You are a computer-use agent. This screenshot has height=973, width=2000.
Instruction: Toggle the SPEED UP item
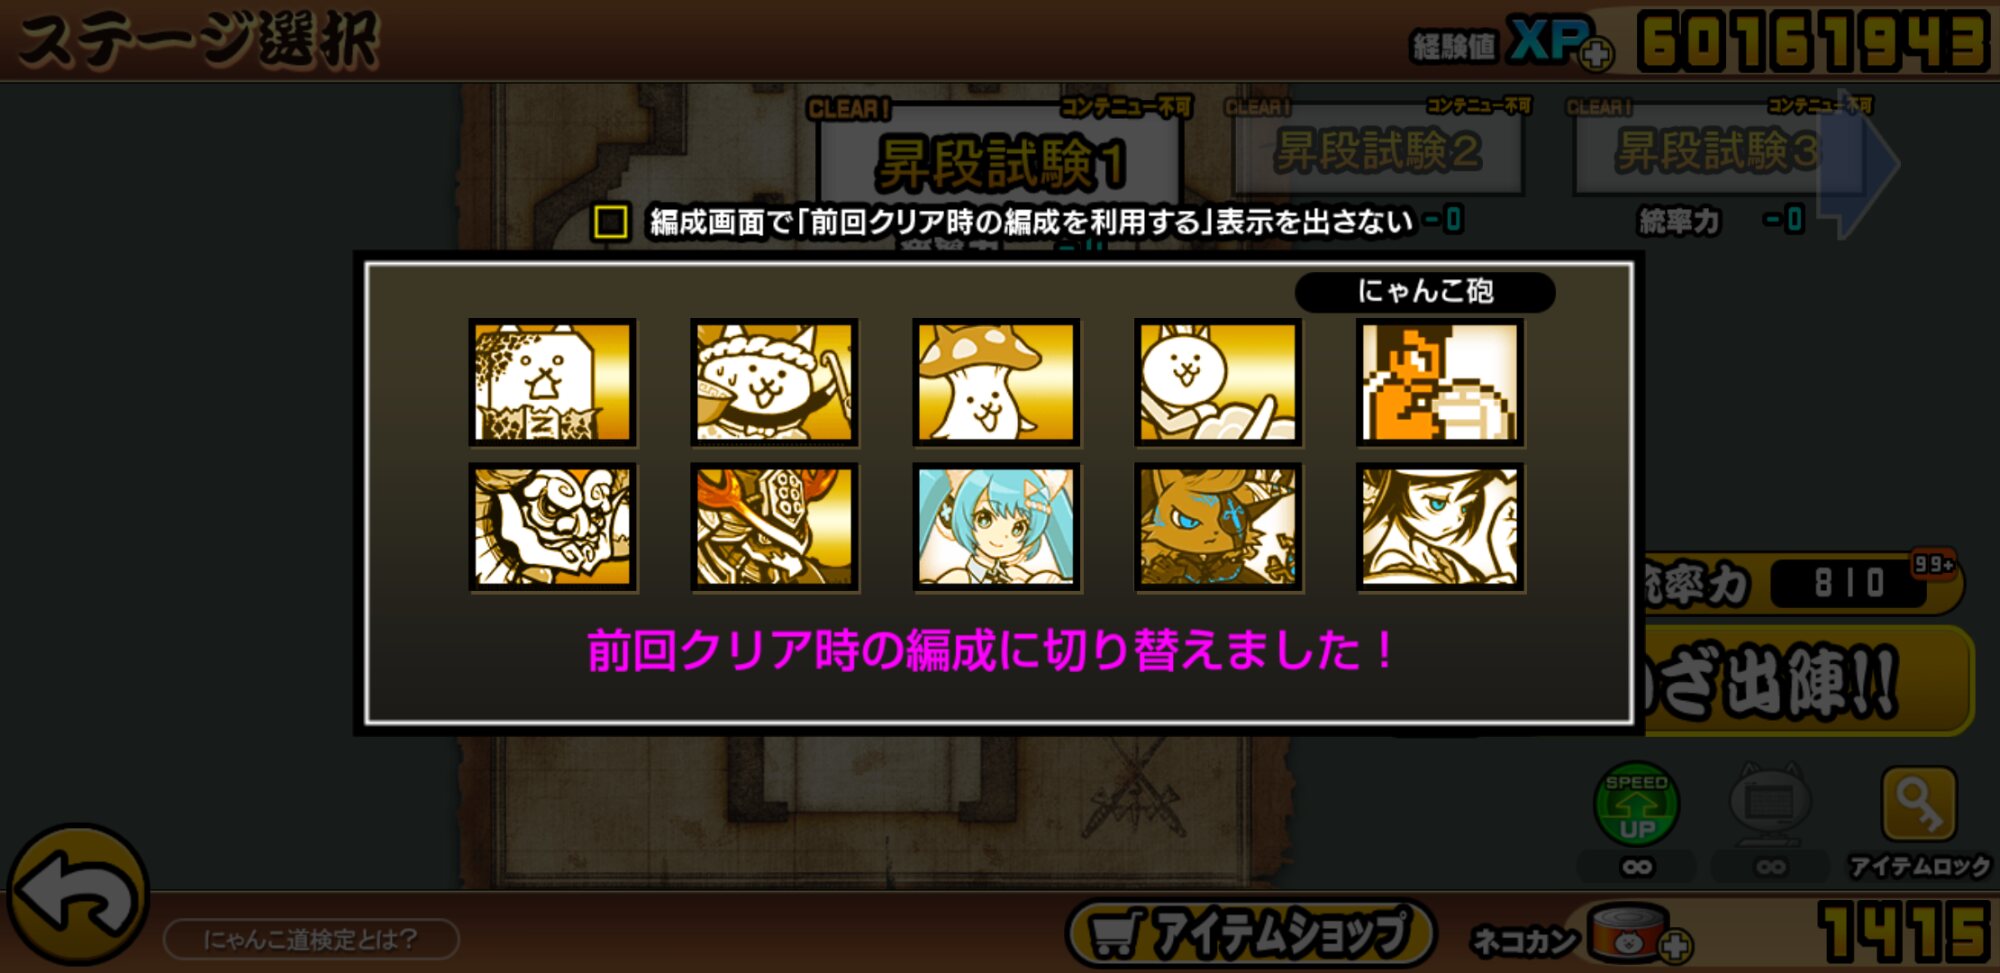[1636, 804]
